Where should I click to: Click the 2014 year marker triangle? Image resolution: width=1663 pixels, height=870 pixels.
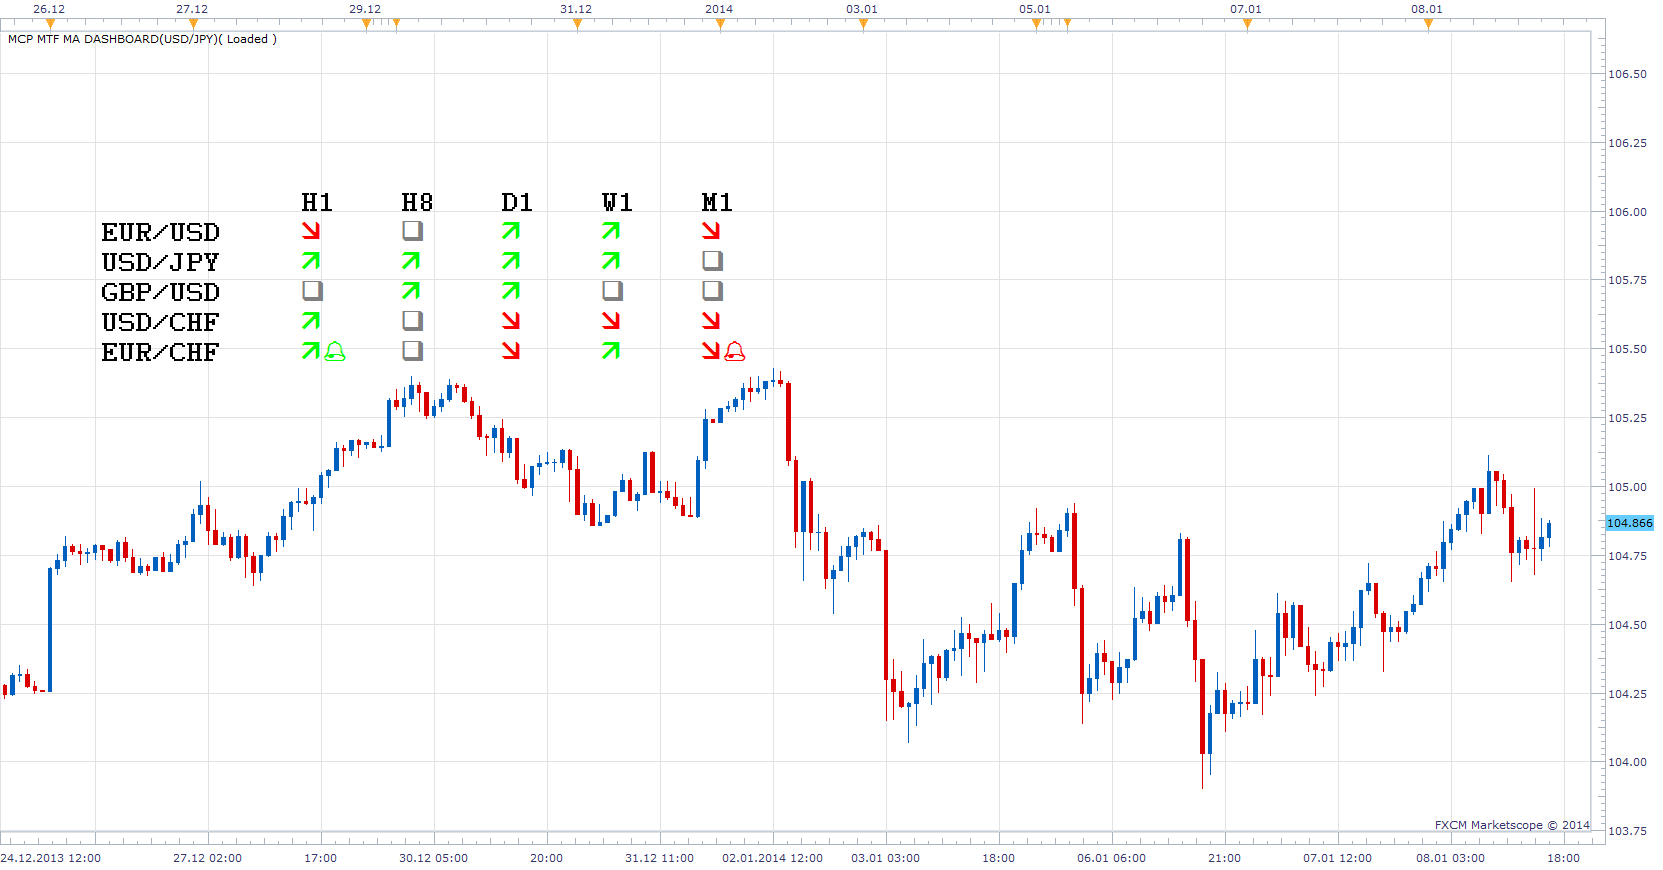[720, 24]
